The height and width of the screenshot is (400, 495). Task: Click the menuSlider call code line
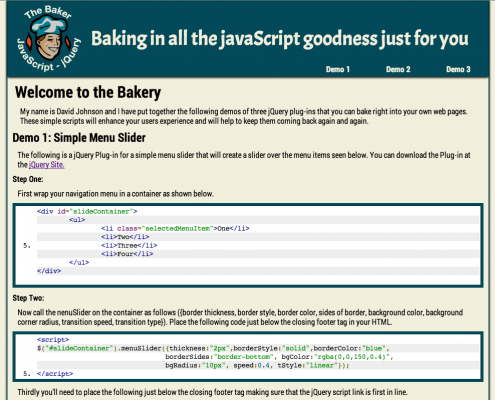213,348
